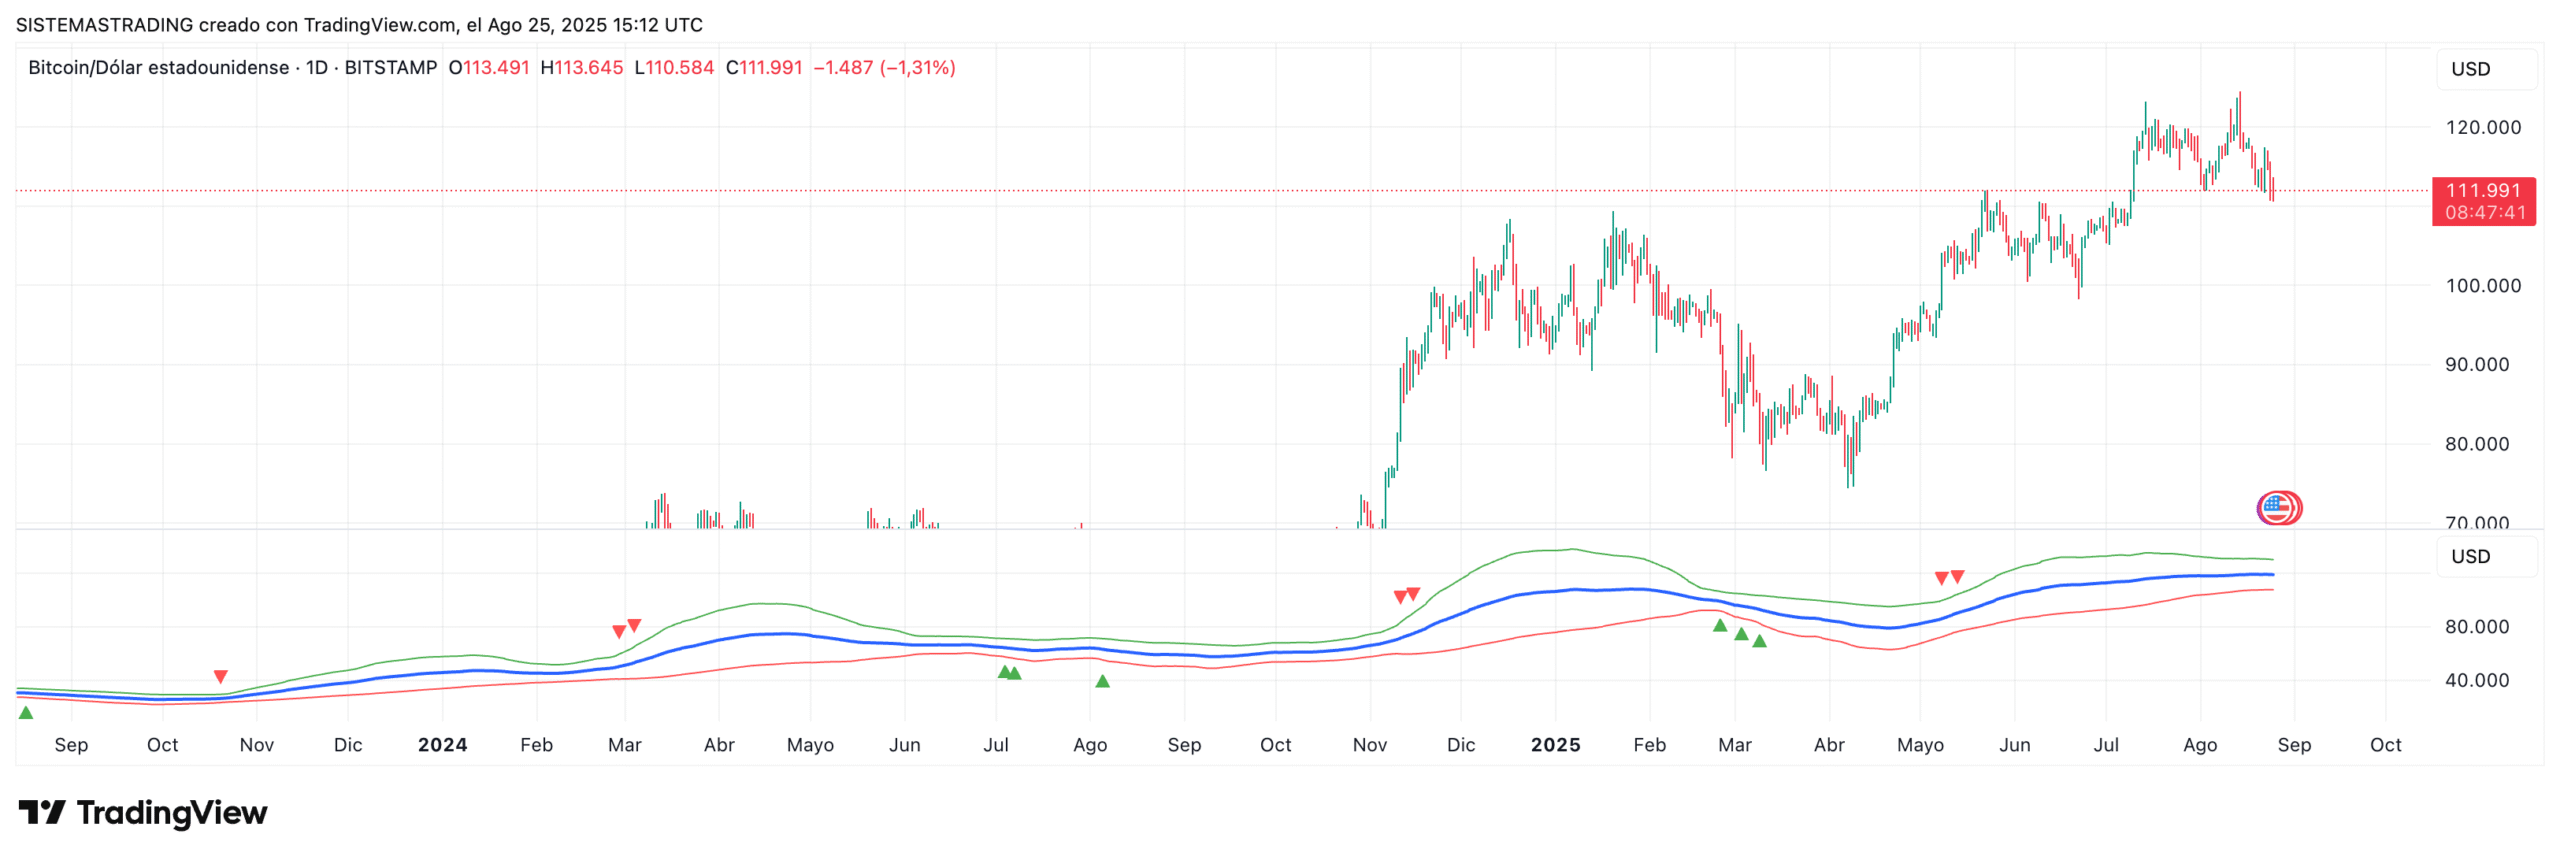Select the left red down arrow in November 2024
The image size is (2560, 860).
pos(1400,597)
